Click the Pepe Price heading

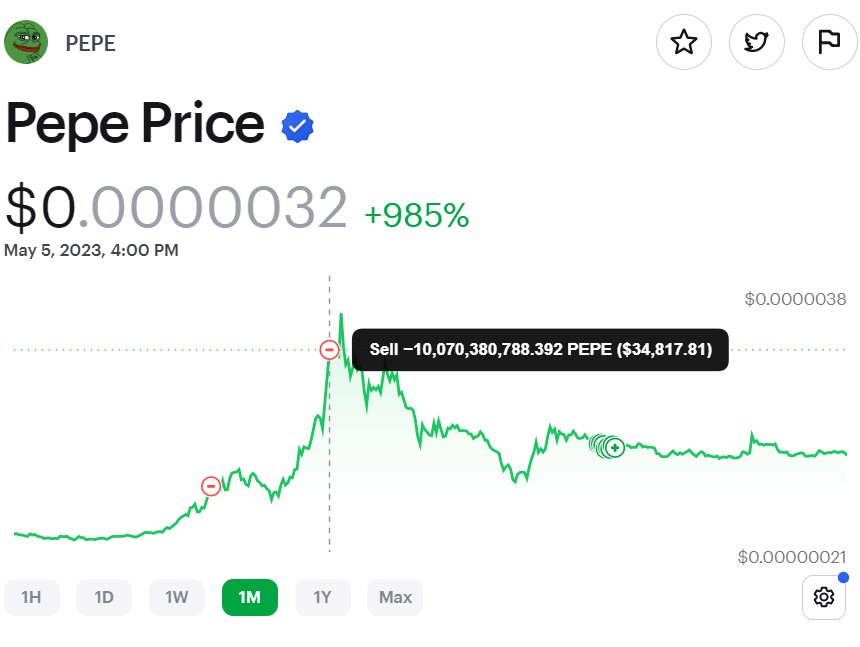coord(135,125)
